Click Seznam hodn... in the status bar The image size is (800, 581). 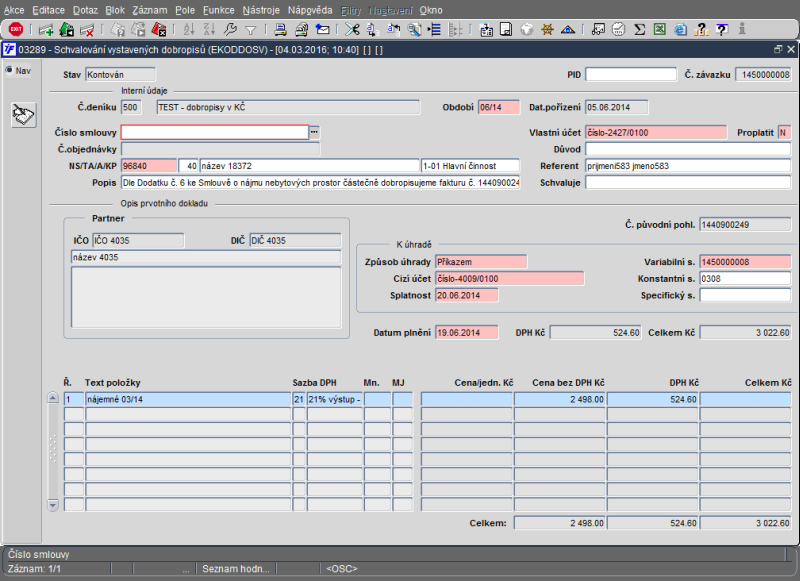235,568
